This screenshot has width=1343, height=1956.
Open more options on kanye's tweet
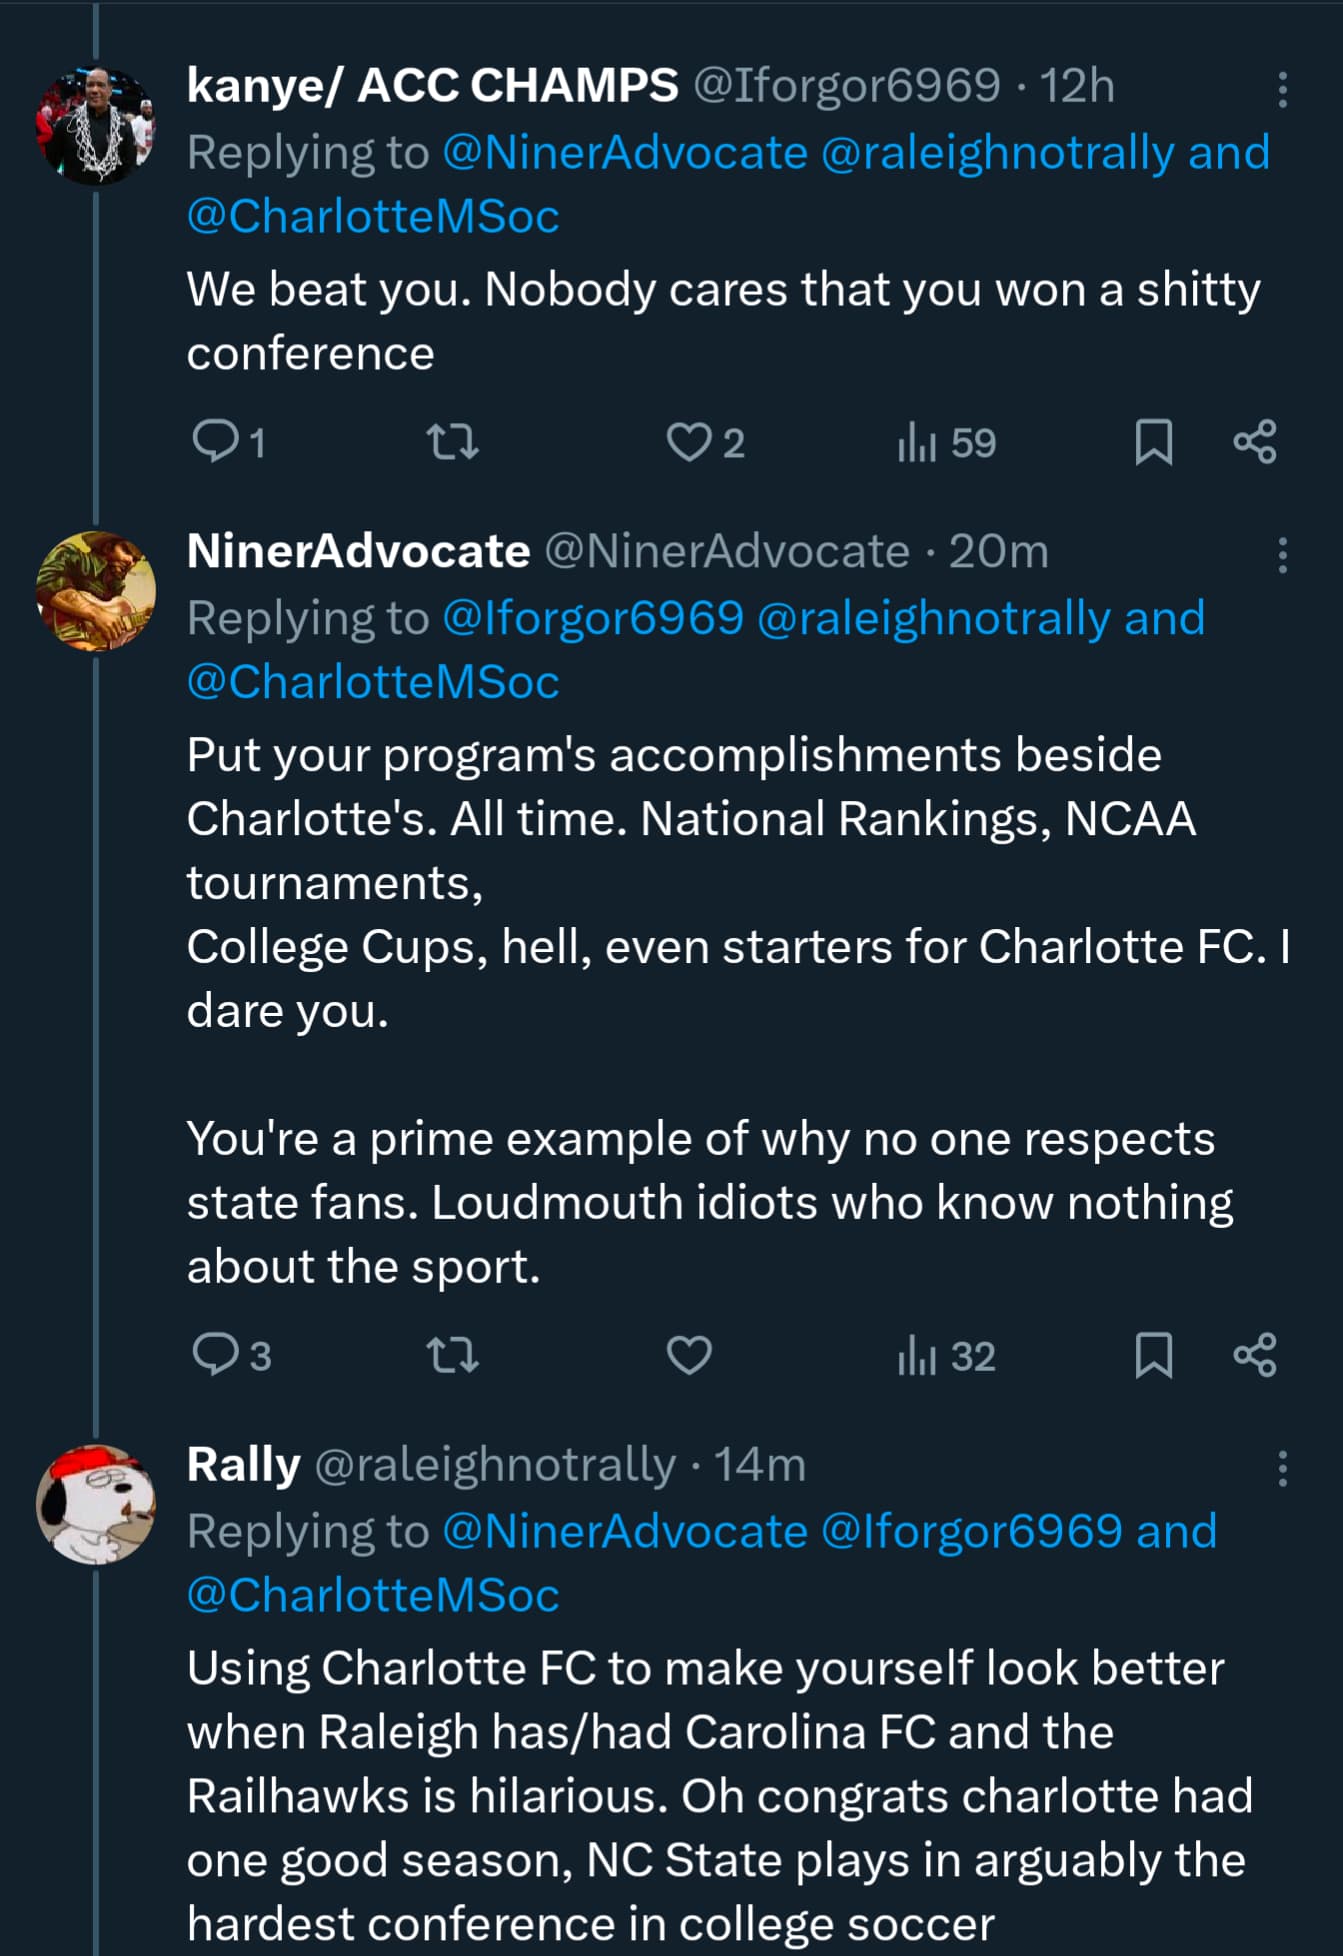(1282, 90)
